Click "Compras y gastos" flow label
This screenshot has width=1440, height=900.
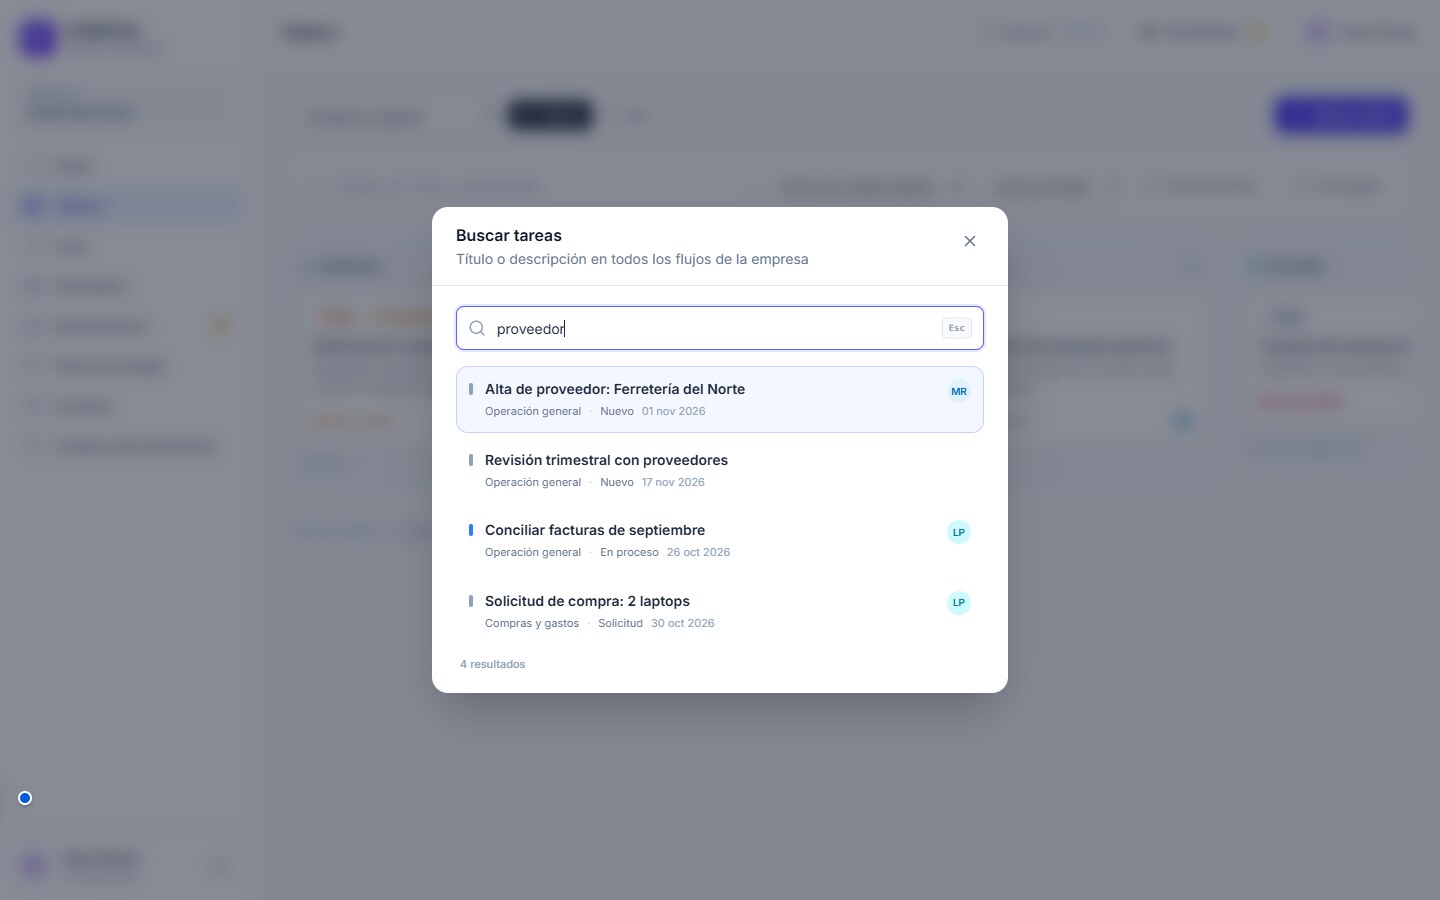532,623
